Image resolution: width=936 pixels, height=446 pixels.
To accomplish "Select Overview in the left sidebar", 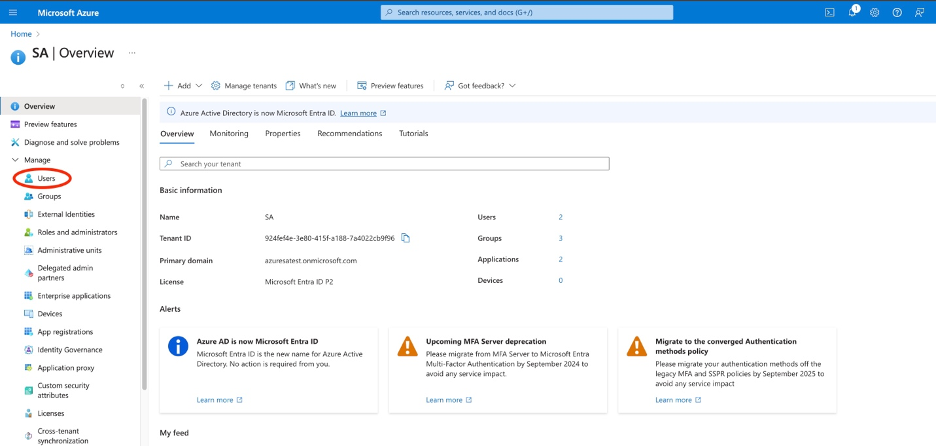I will click(x=70, y=106).
